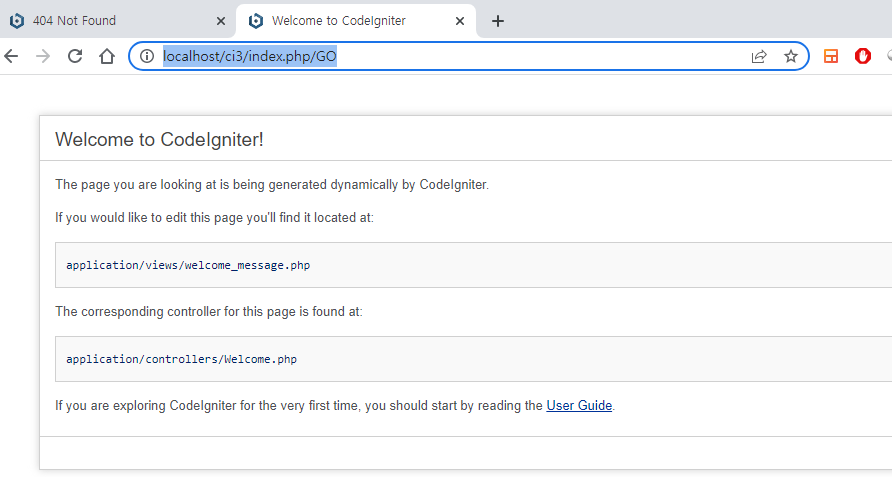Open the orange layout extension icon
Screen dimensions: 892x477
coord(831,56)
